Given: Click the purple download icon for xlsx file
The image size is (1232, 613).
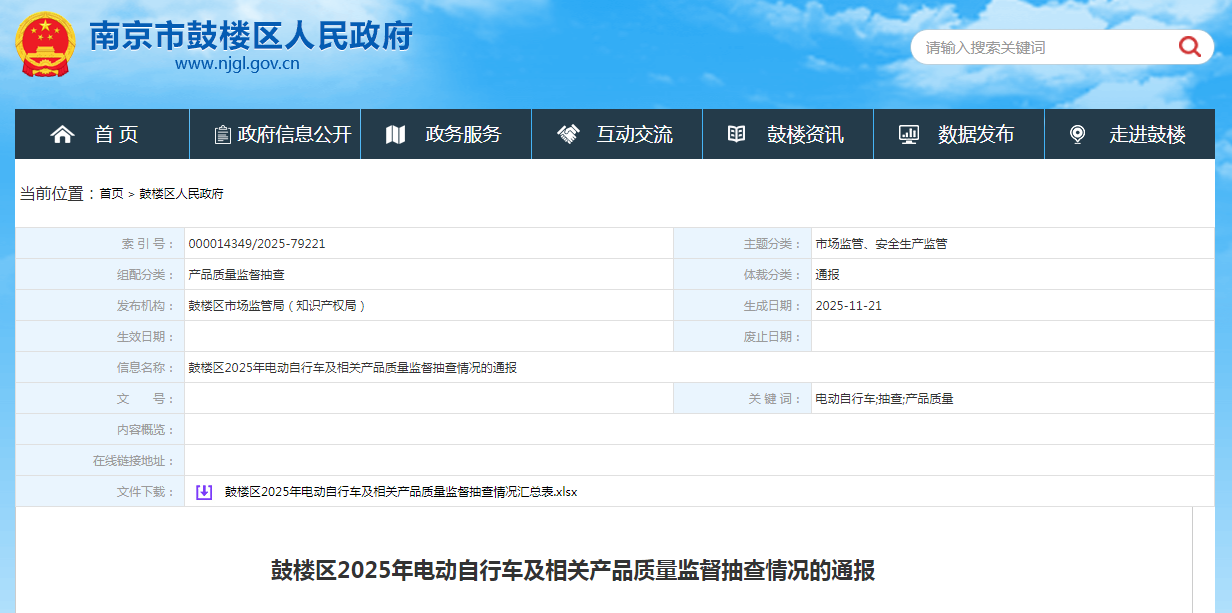Looking at the screenshot, I should coord(204,492).
